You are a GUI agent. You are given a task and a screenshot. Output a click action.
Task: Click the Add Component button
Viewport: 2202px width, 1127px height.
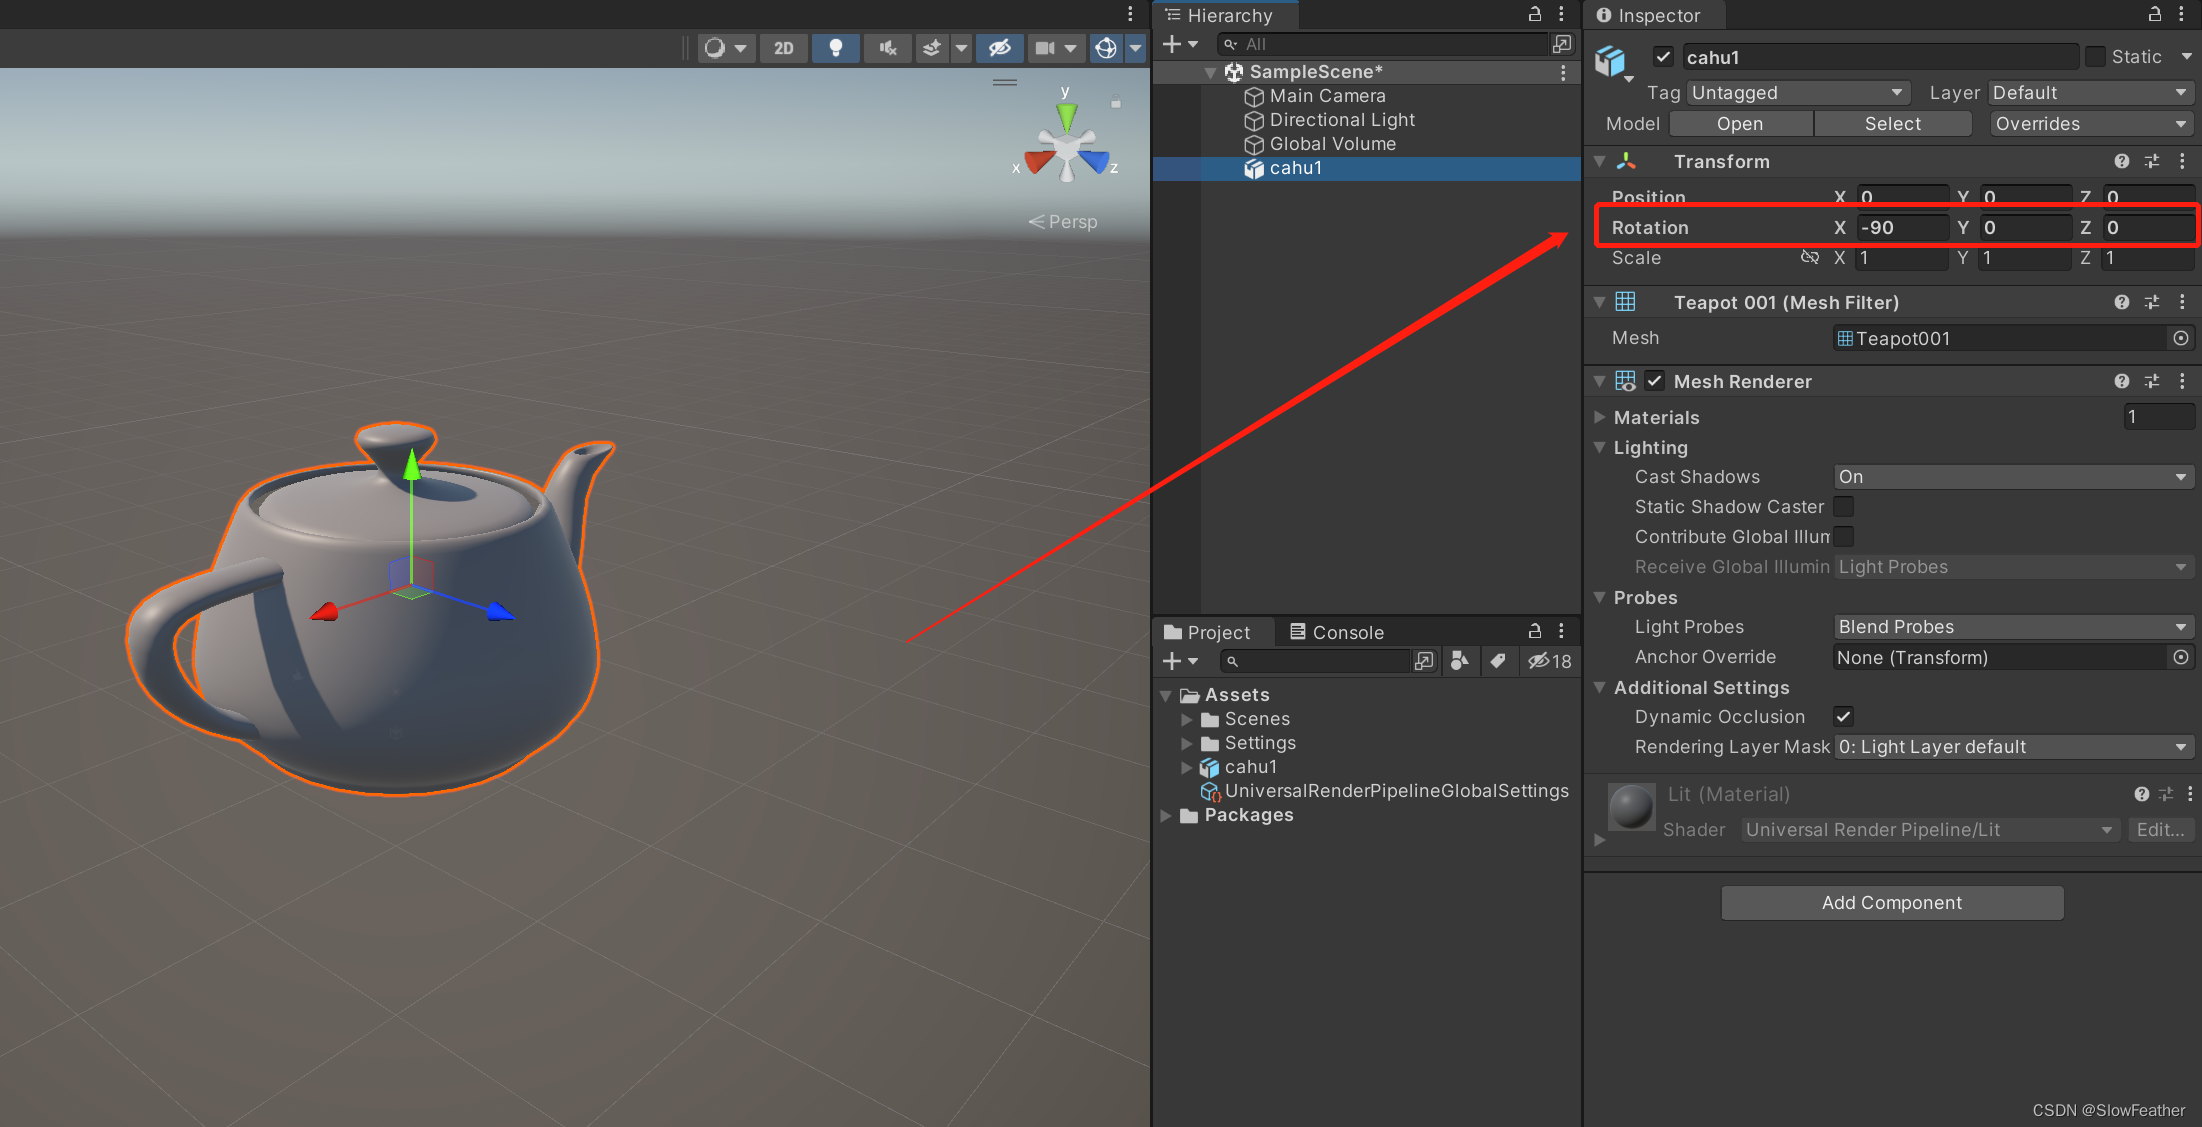(1891, 903)
